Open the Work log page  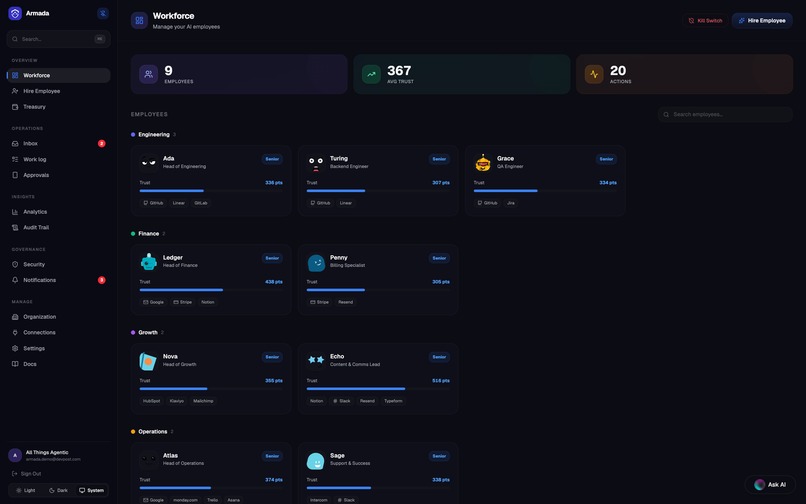point(59,159)
